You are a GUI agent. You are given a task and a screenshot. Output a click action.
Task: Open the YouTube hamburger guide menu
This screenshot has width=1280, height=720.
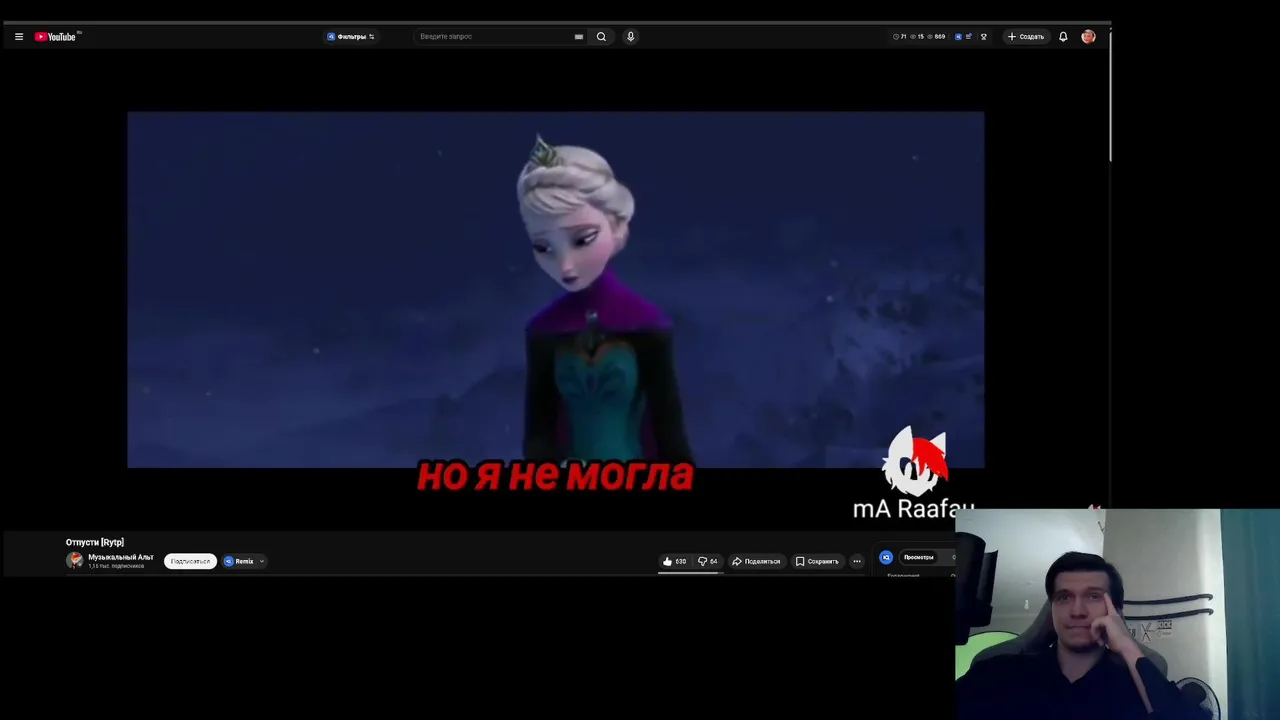point(18,36)
